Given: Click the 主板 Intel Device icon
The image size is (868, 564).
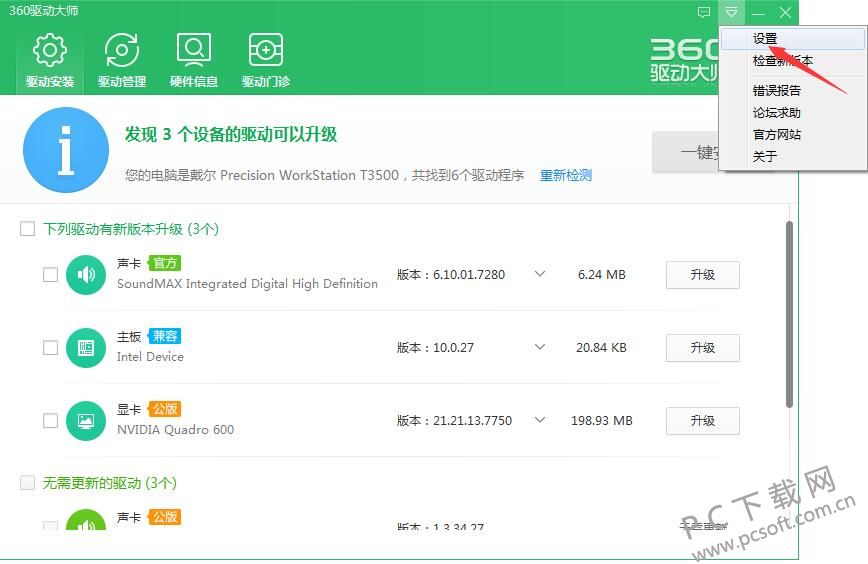Looking at the screenshot, I should 86,348.
